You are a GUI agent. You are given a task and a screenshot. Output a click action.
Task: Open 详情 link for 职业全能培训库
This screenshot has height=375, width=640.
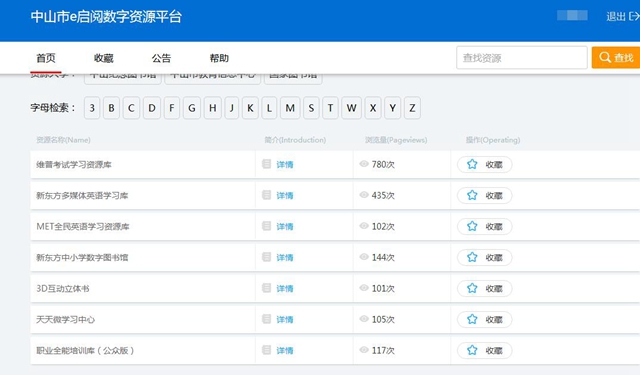pos(285,351)
